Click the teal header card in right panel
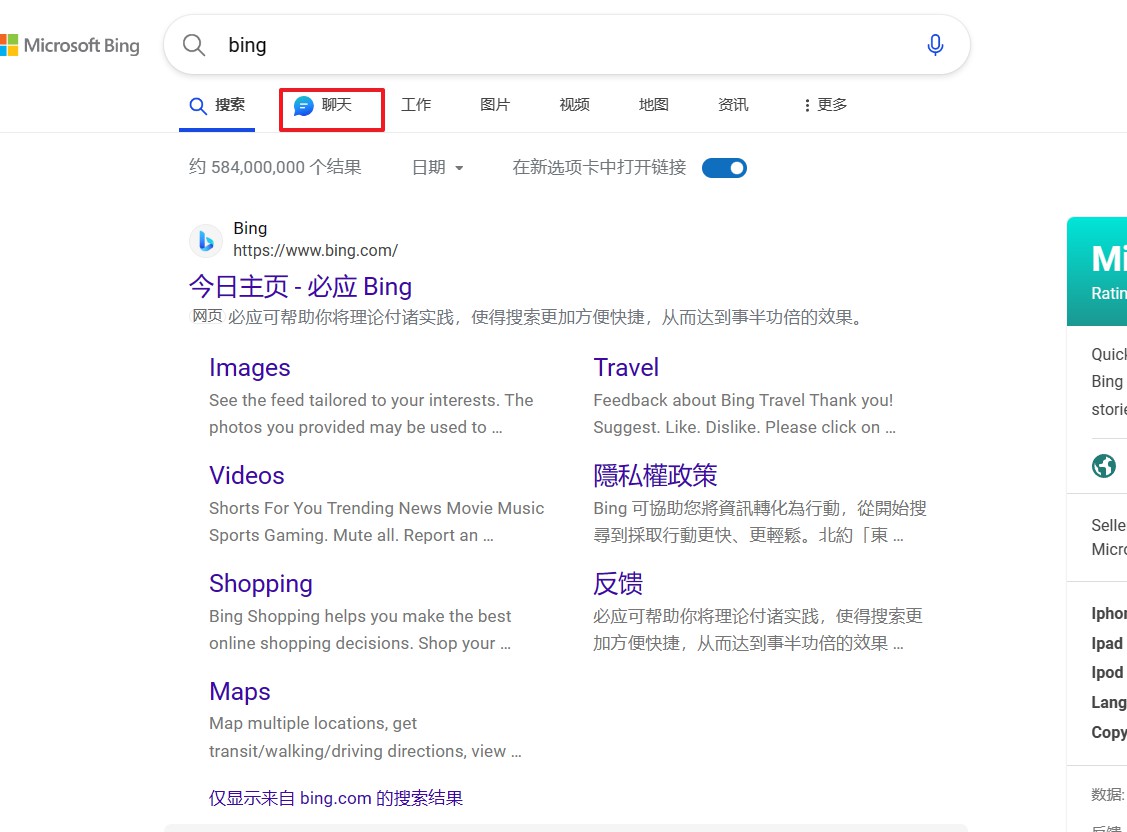This screenshot has width=1127, height=832. (1098, 272)
